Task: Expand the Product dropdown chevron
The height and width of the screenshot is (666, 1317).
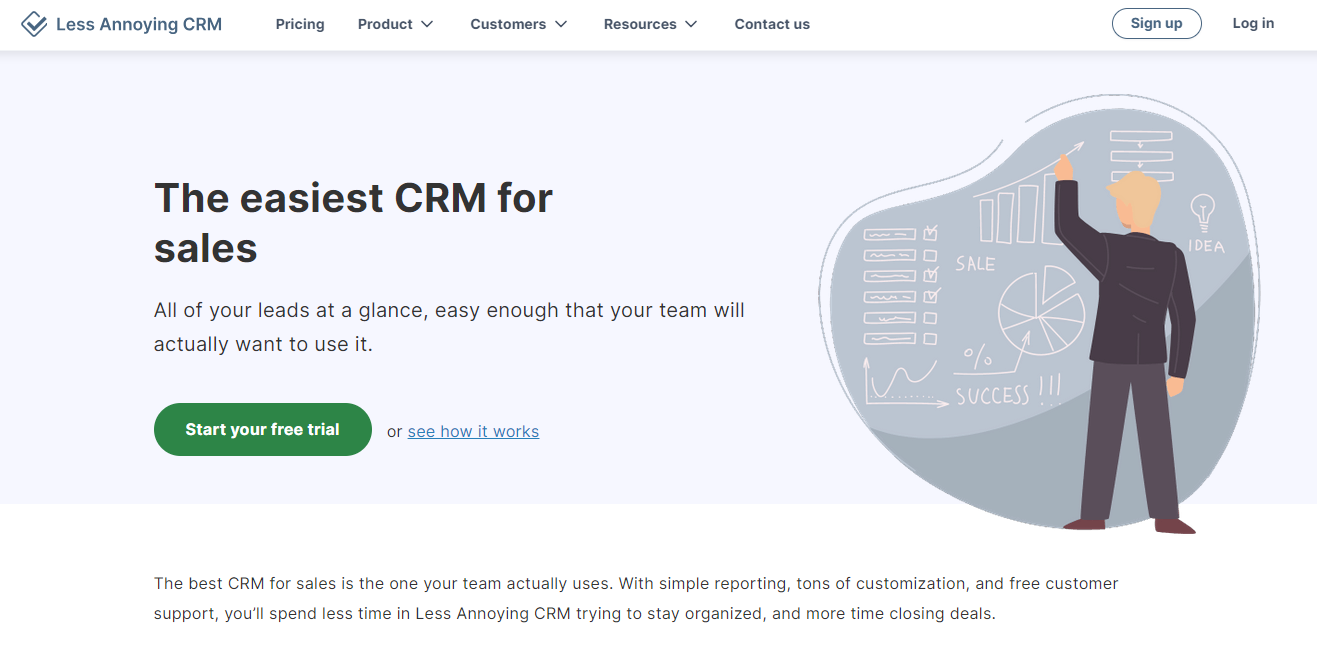Action: (427, 24)
